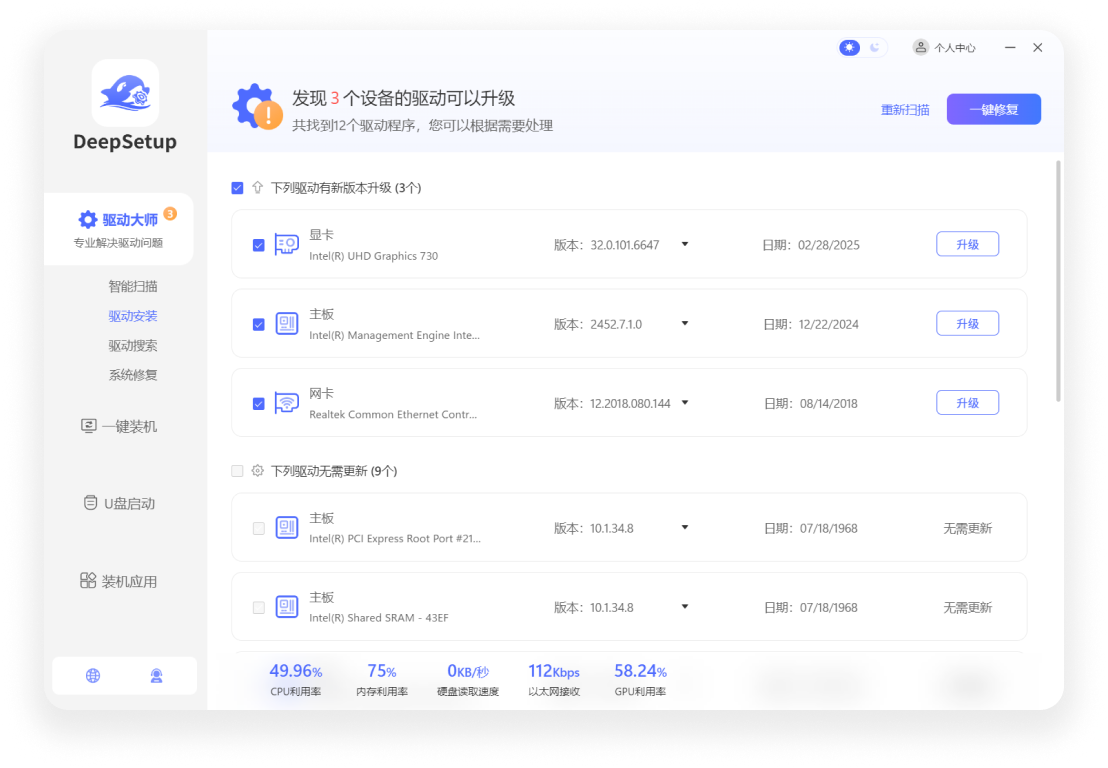The width and height of the screenshot is (1108, 768).
Task: Open customer service via headset icon
Action: point(156,675)
